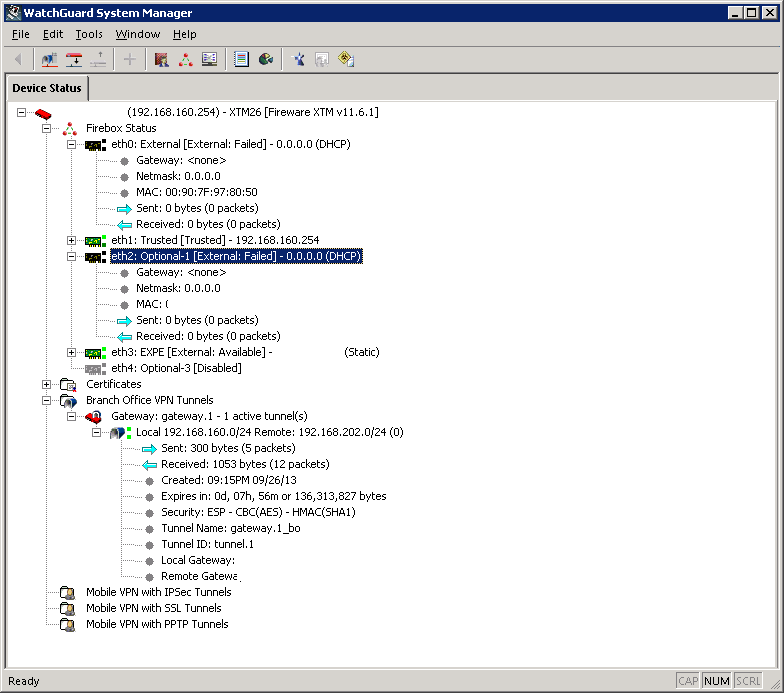Collapse the root device 192.168.160.254 node
The image size is (784, 693).
pos(21,112)
